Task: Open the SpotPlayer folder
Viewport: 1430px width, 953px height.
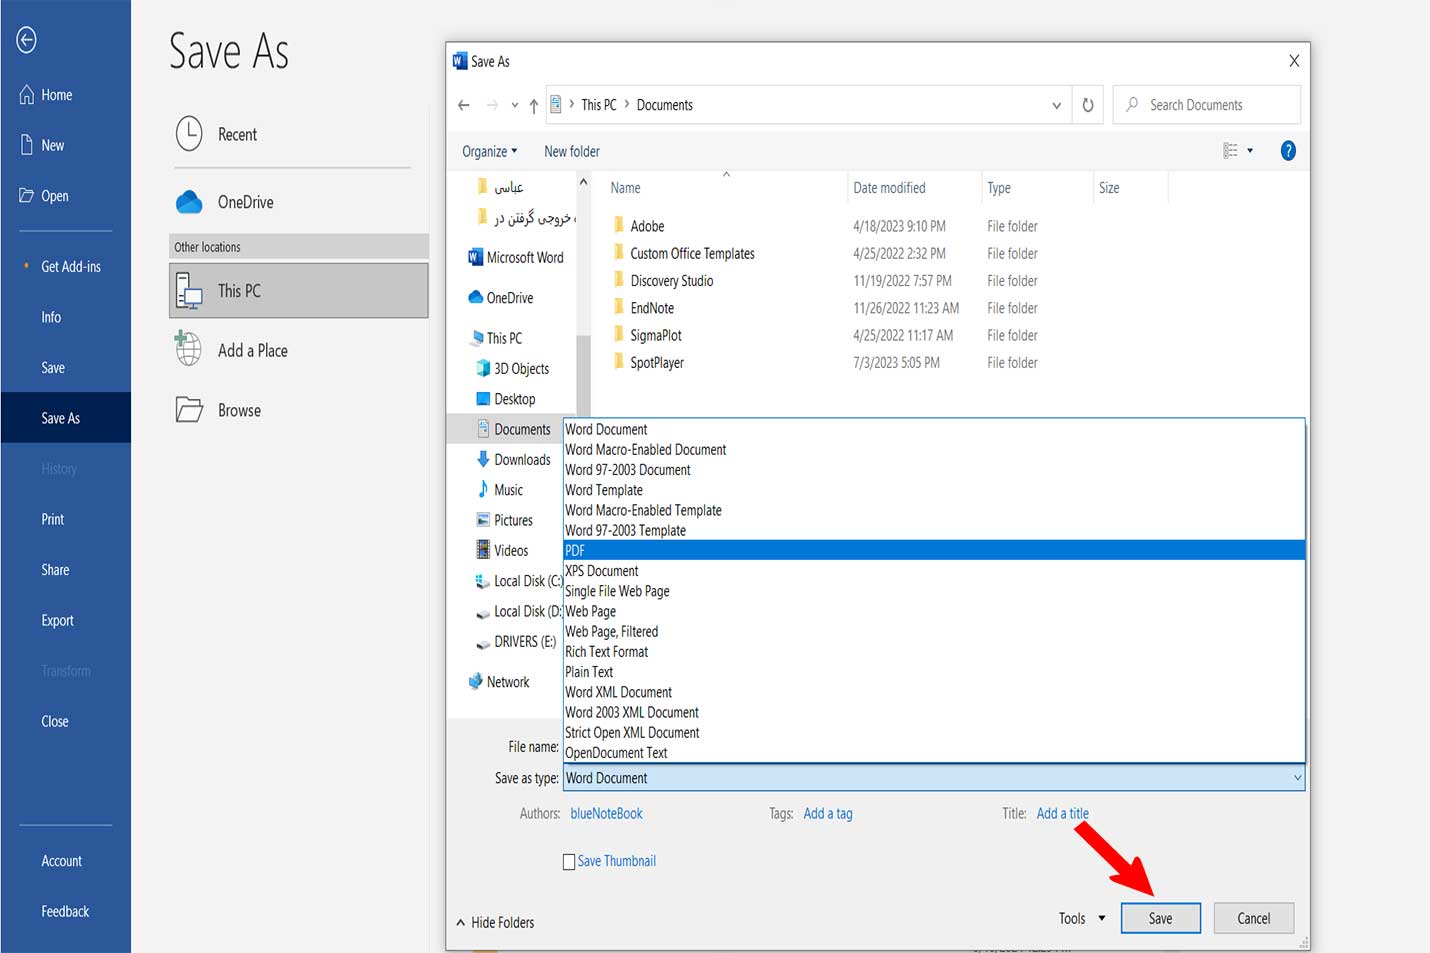Action: point(648,363)
